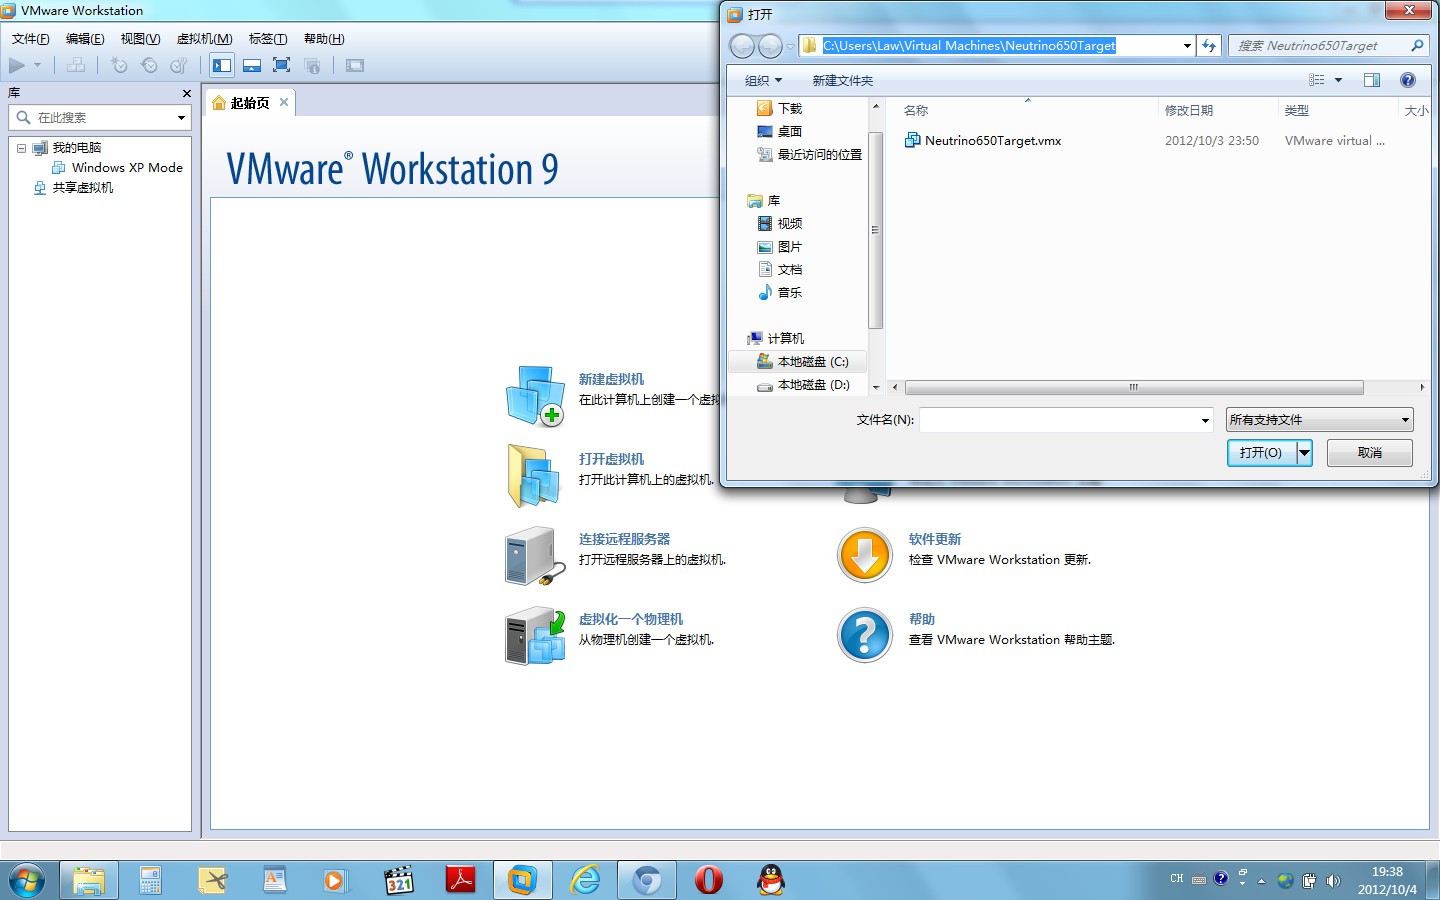
Task: Click the remote server tower icon
Action: tap(534, 556)
